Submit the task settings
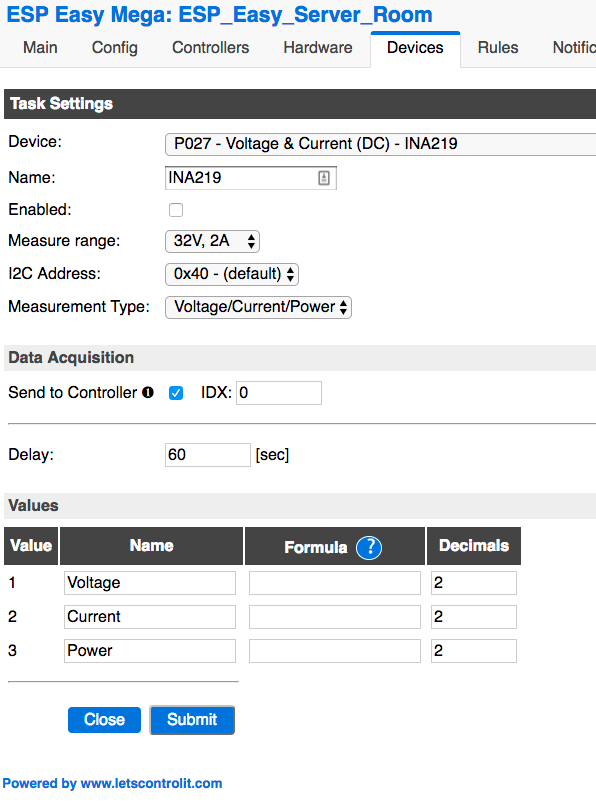The height and width of the screenshot is (808, 596). click(192, 719)
